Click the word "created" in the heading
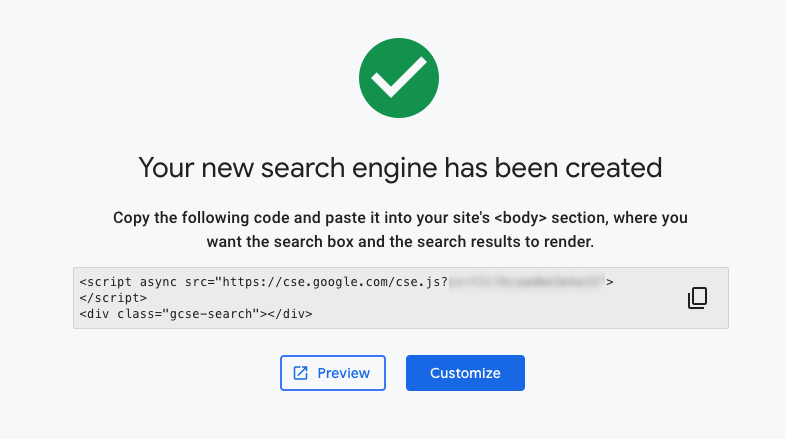 click(614, 168)
